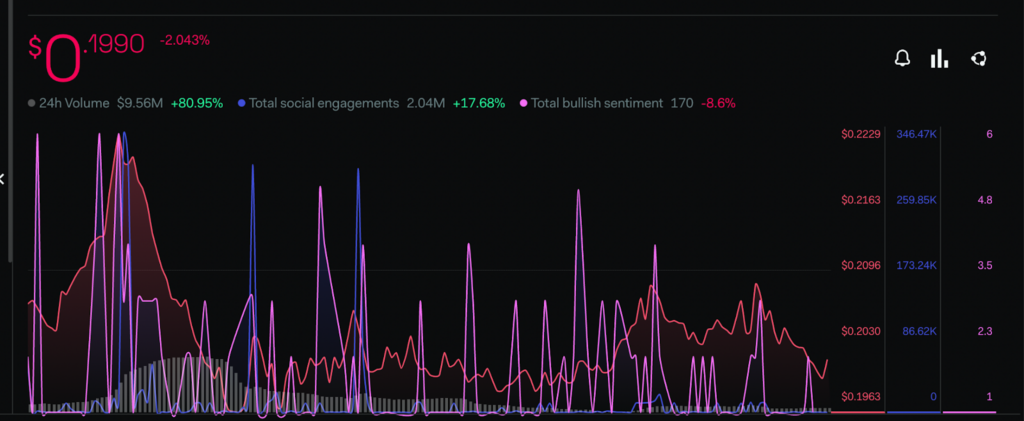Click the 170 bullish sentiment value
Image resolution: width=1024 pixels, height=421 pixels.
(x=682, y=103)
